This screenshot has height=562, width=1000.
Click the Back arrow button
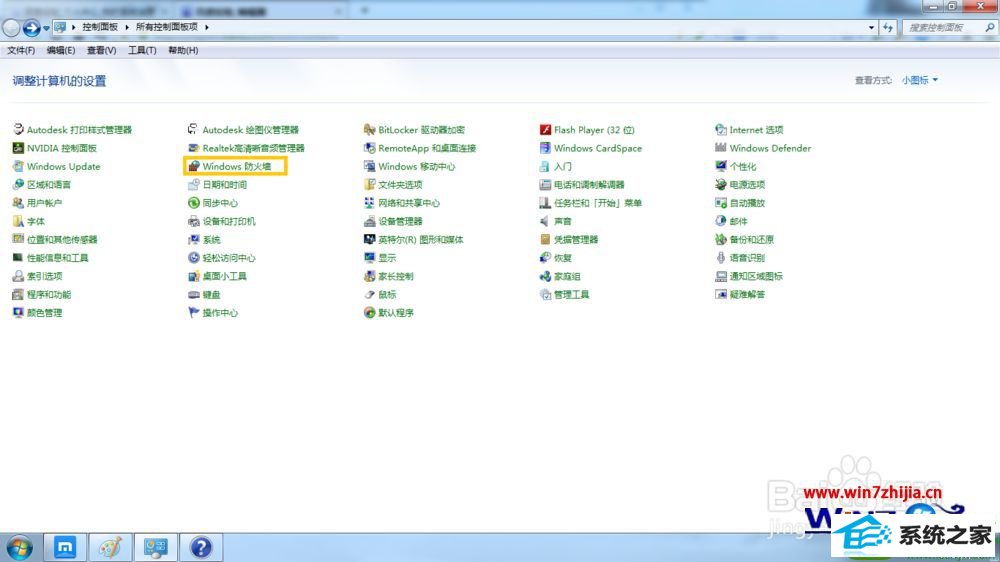(11, 27)
